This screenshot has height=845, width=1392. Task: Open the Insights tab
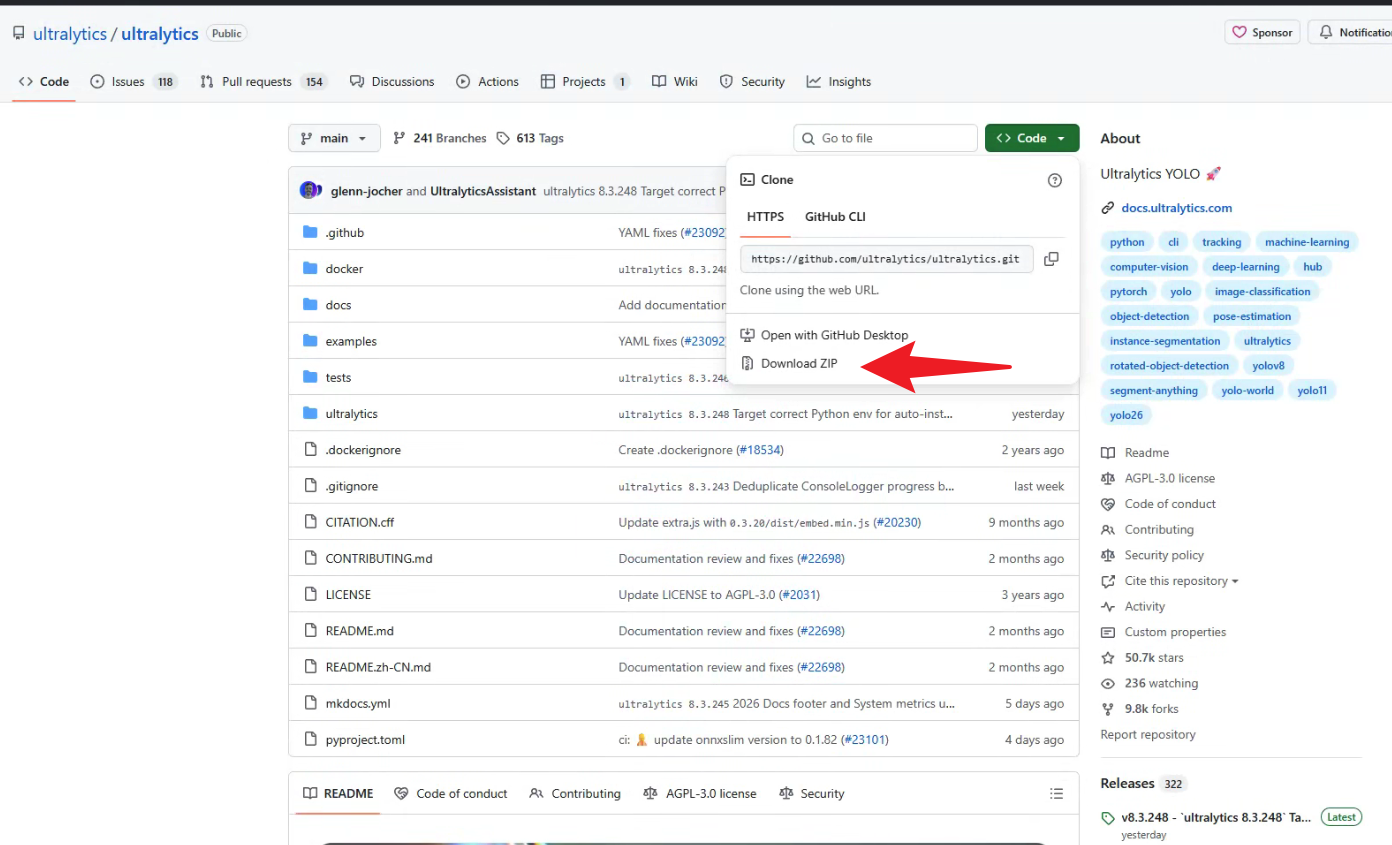point(839,82)
